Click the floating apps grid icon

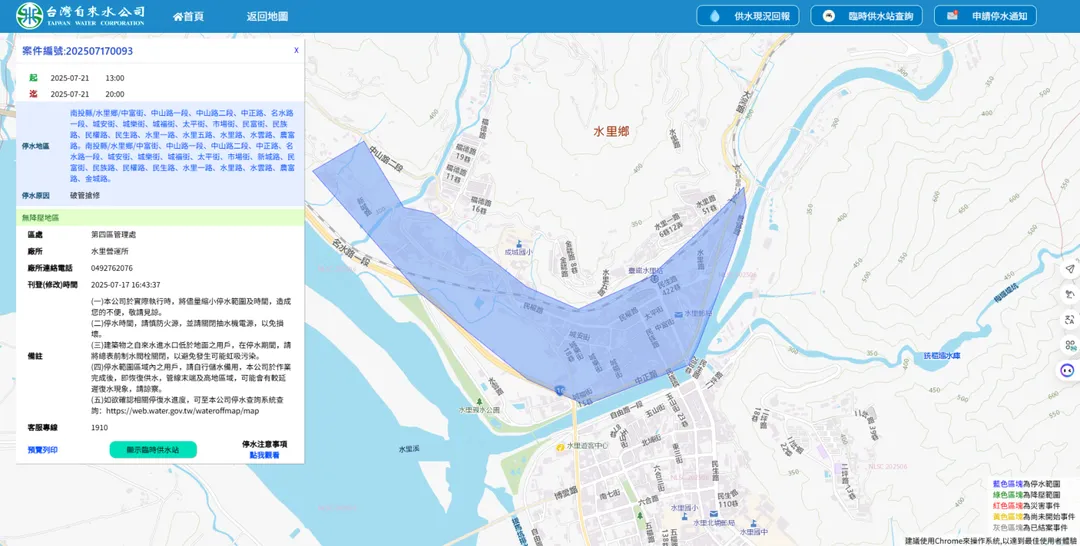point(1069,345)
